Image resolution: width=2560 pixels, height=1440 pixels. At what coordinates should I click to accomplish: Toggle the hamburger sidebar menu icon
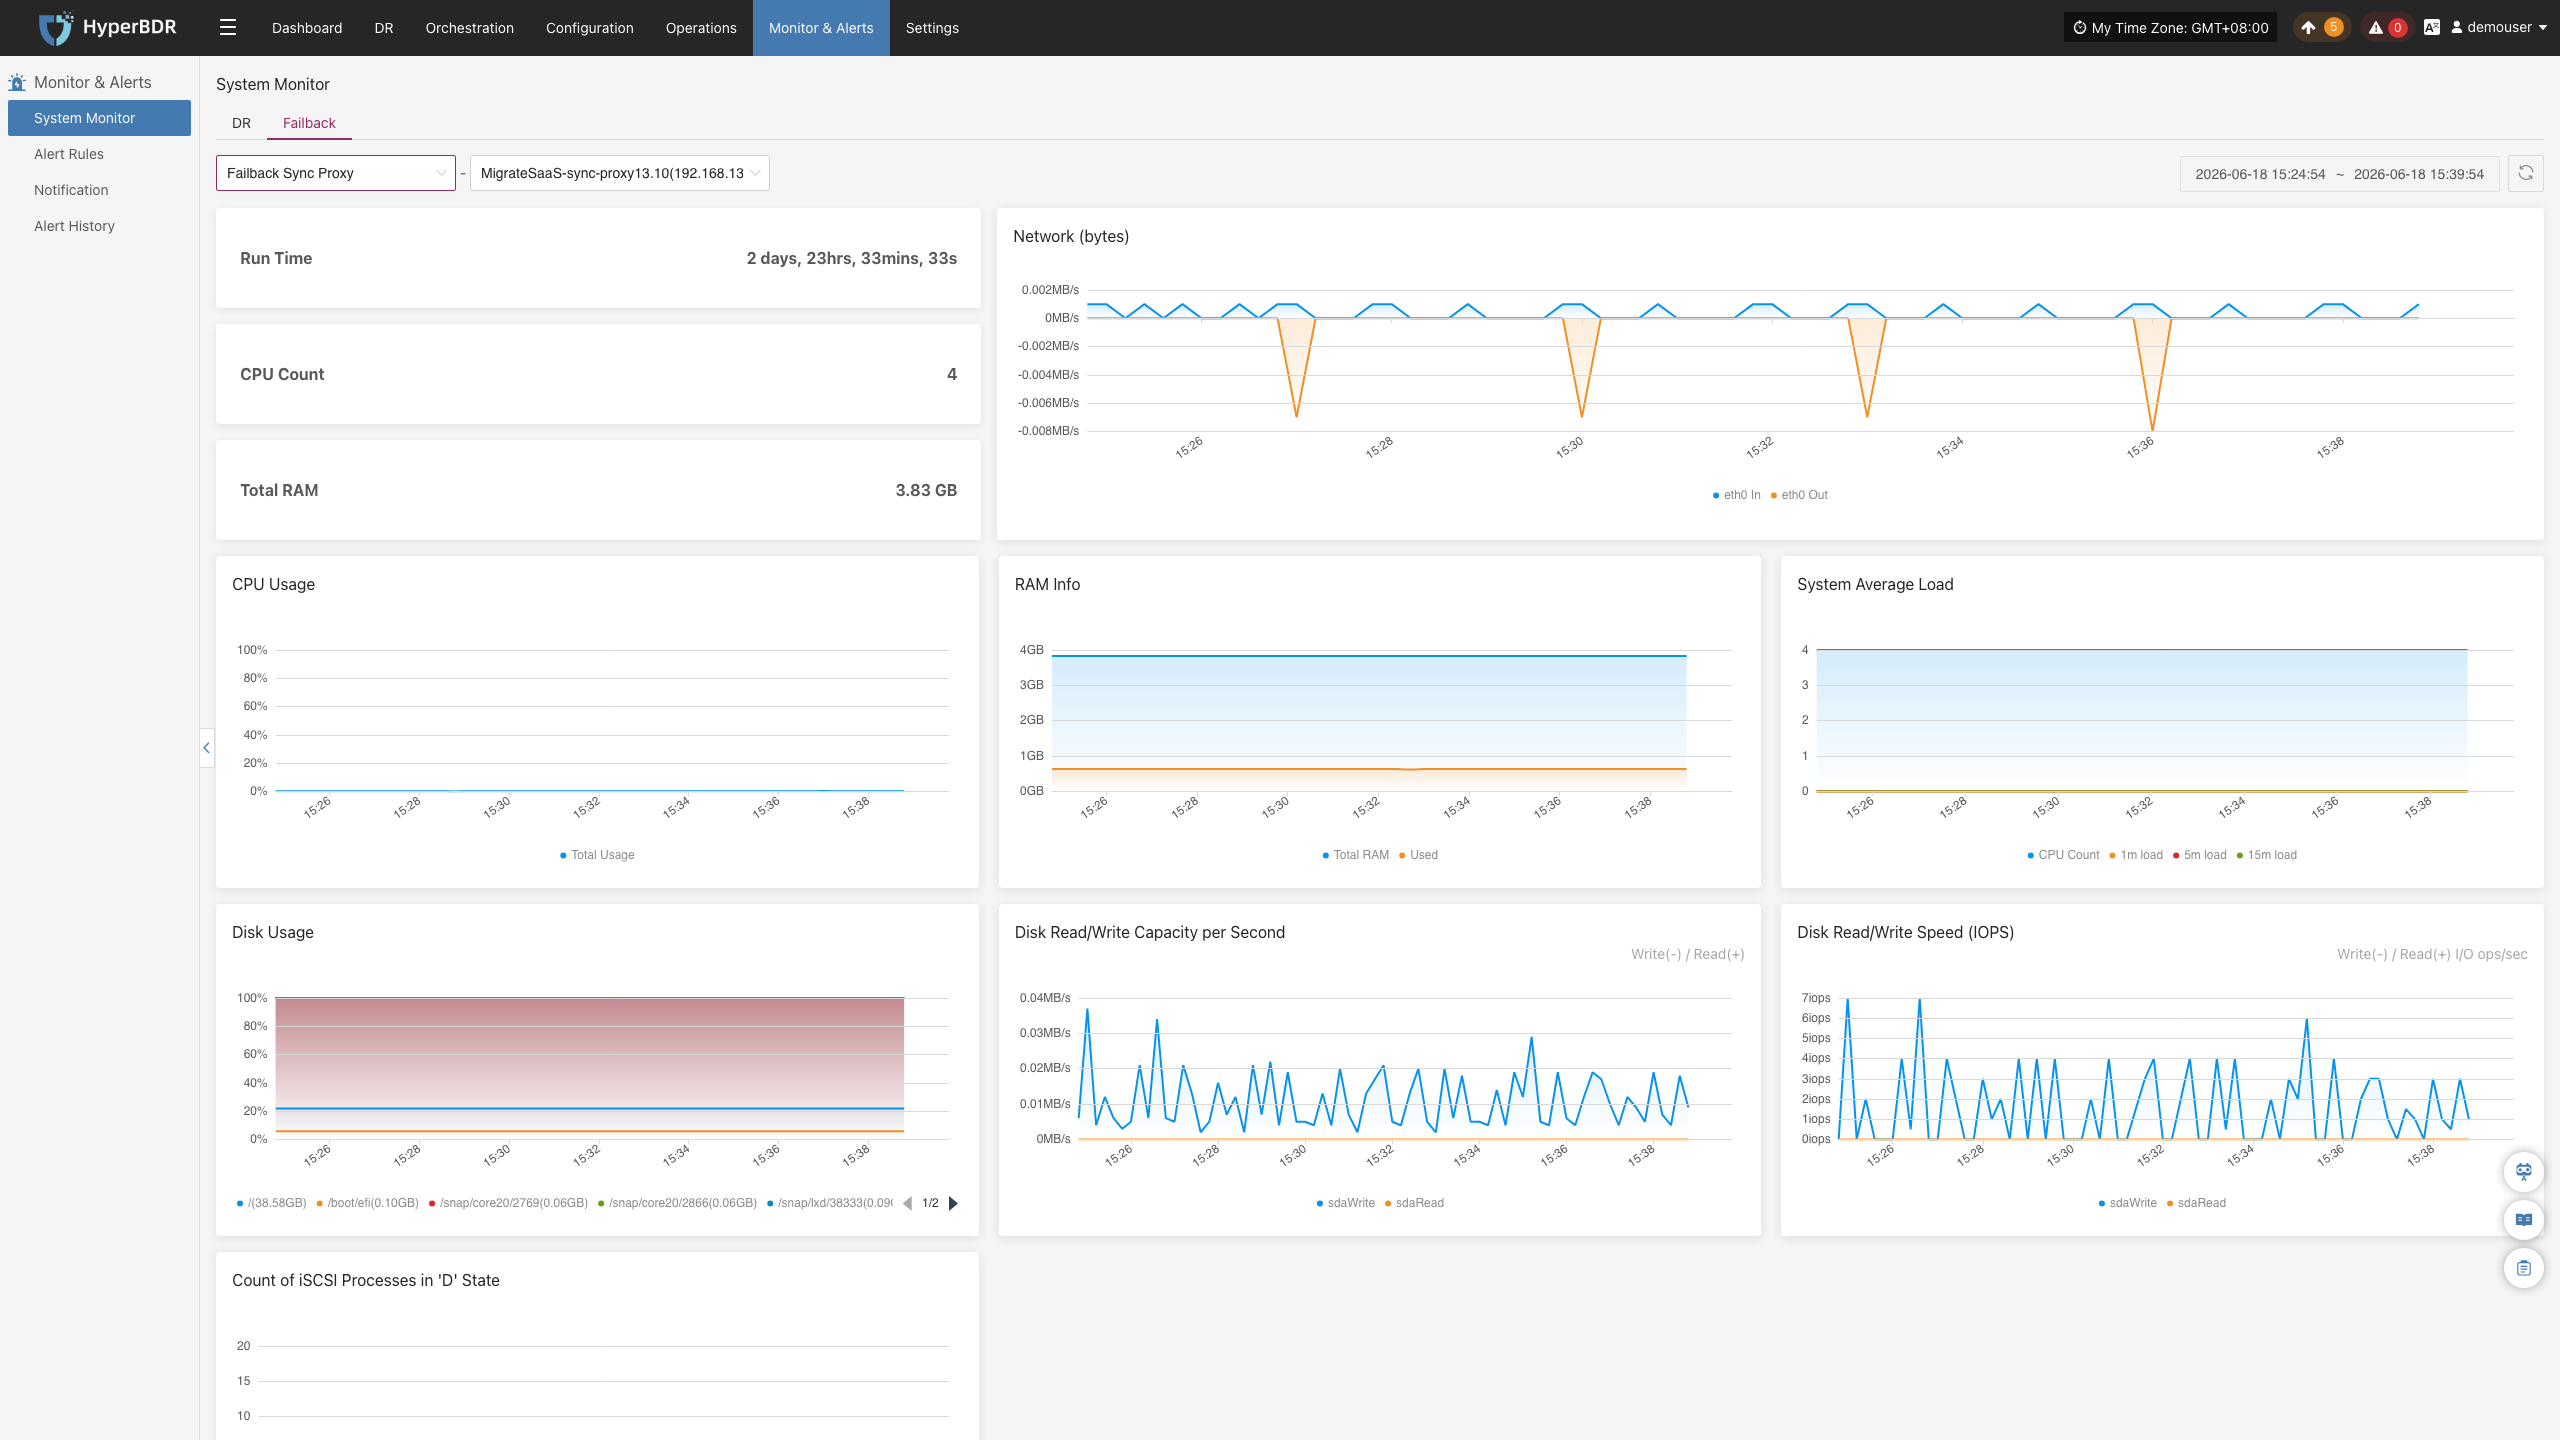coord(228,28)
